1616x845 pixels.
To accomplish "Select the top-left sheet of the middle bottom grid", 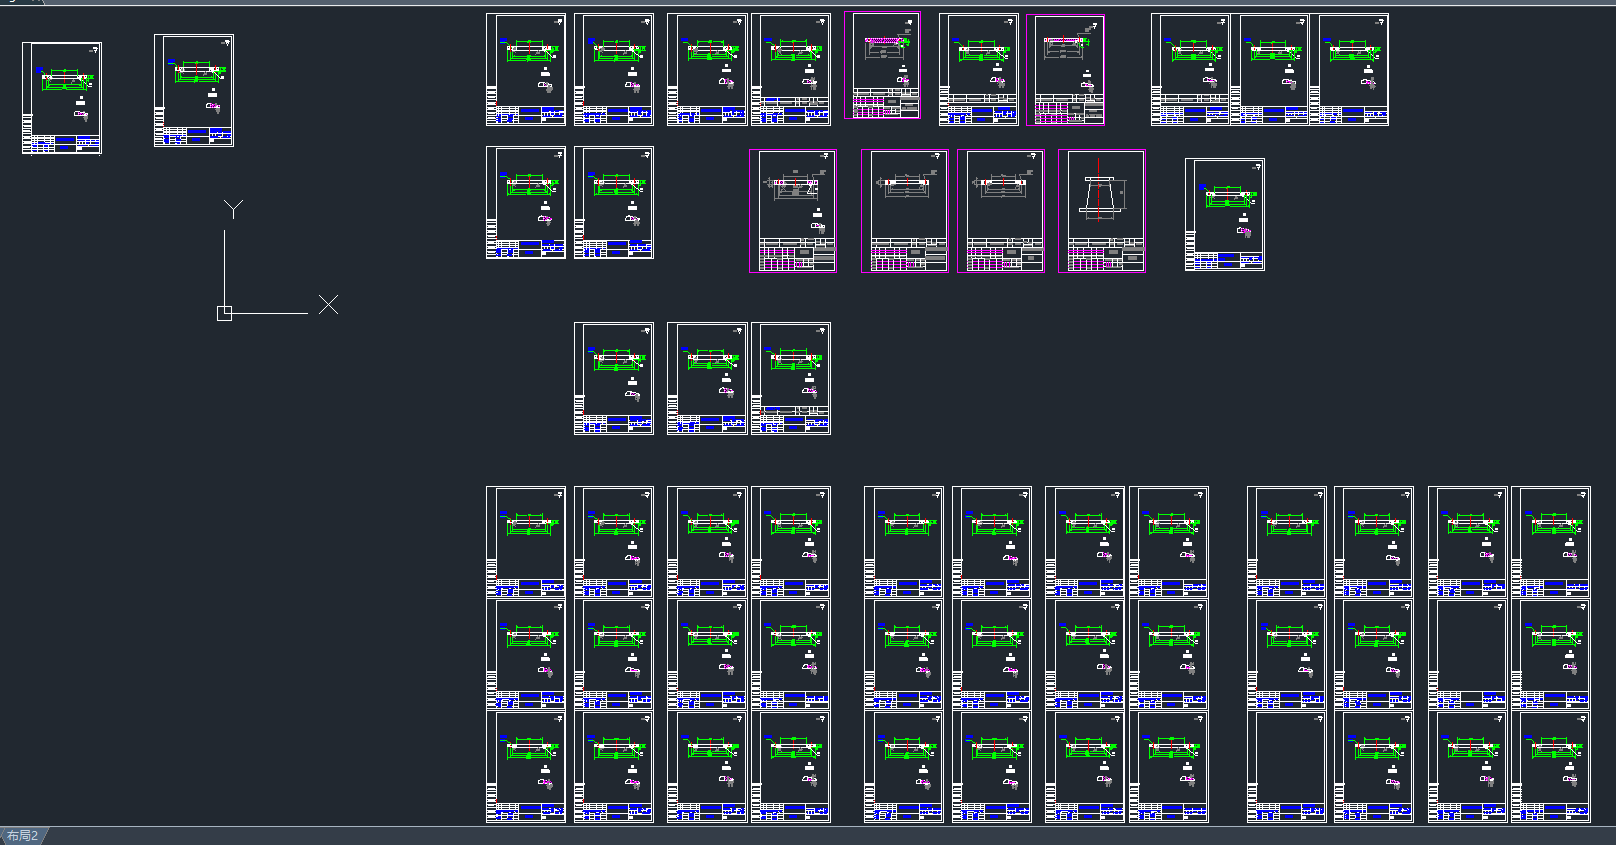I will pos(904,542).
